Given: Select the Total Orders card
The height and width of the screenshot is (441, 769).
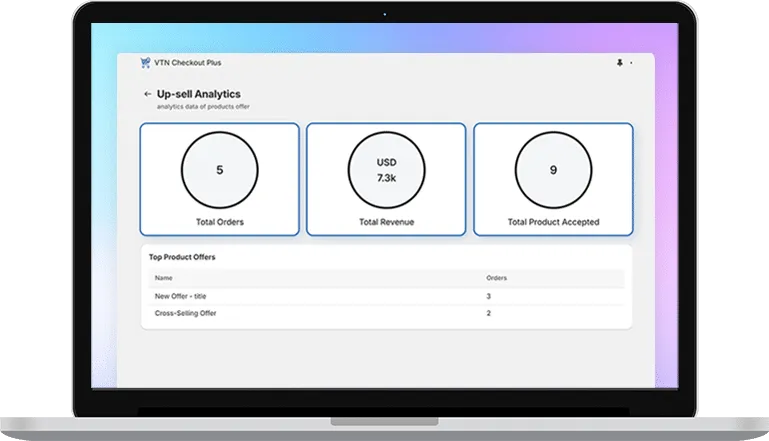Looking at the screenshot, I should pyautogui.click(x=220, y=180).
